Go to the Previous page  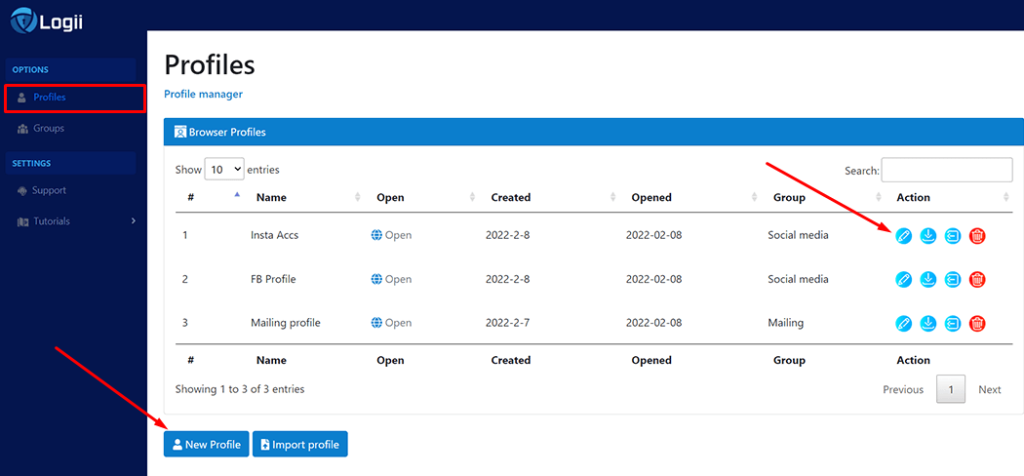click(x=903, y=390)
